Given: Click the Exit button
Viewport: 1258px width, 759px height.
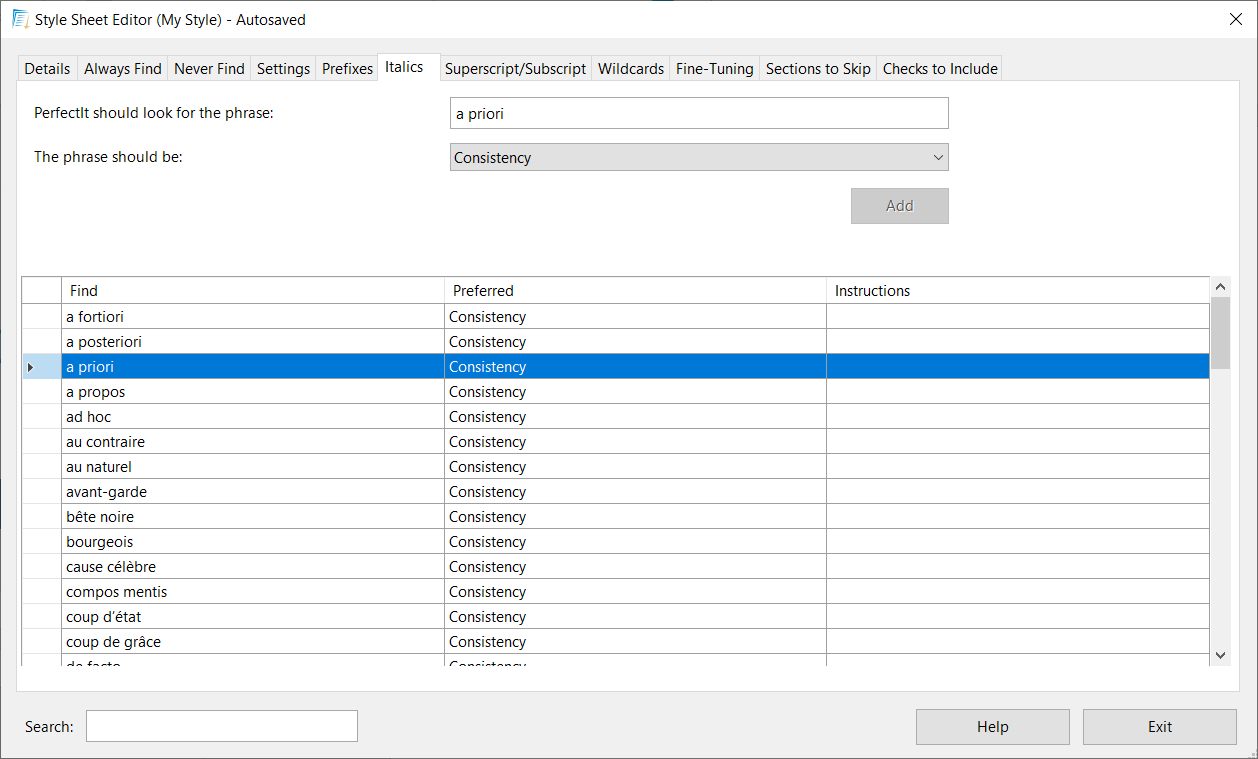Looking at the screenshot, I should (x=1159, y=727).
